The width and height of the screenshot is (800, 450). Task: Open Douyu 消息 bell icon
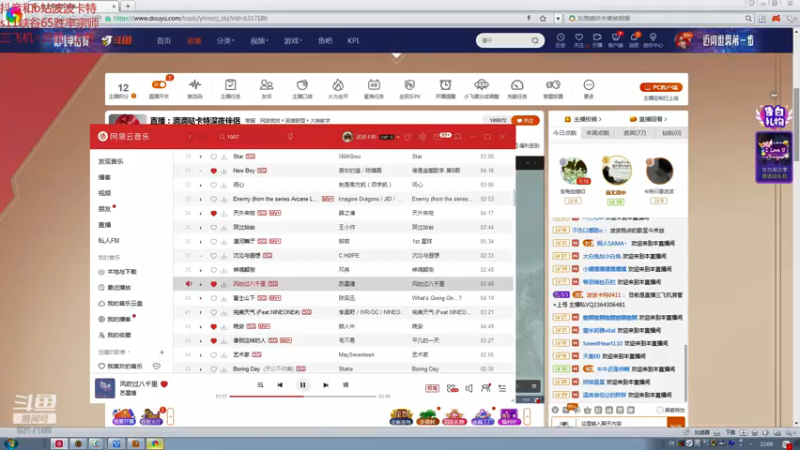(634, 37)
